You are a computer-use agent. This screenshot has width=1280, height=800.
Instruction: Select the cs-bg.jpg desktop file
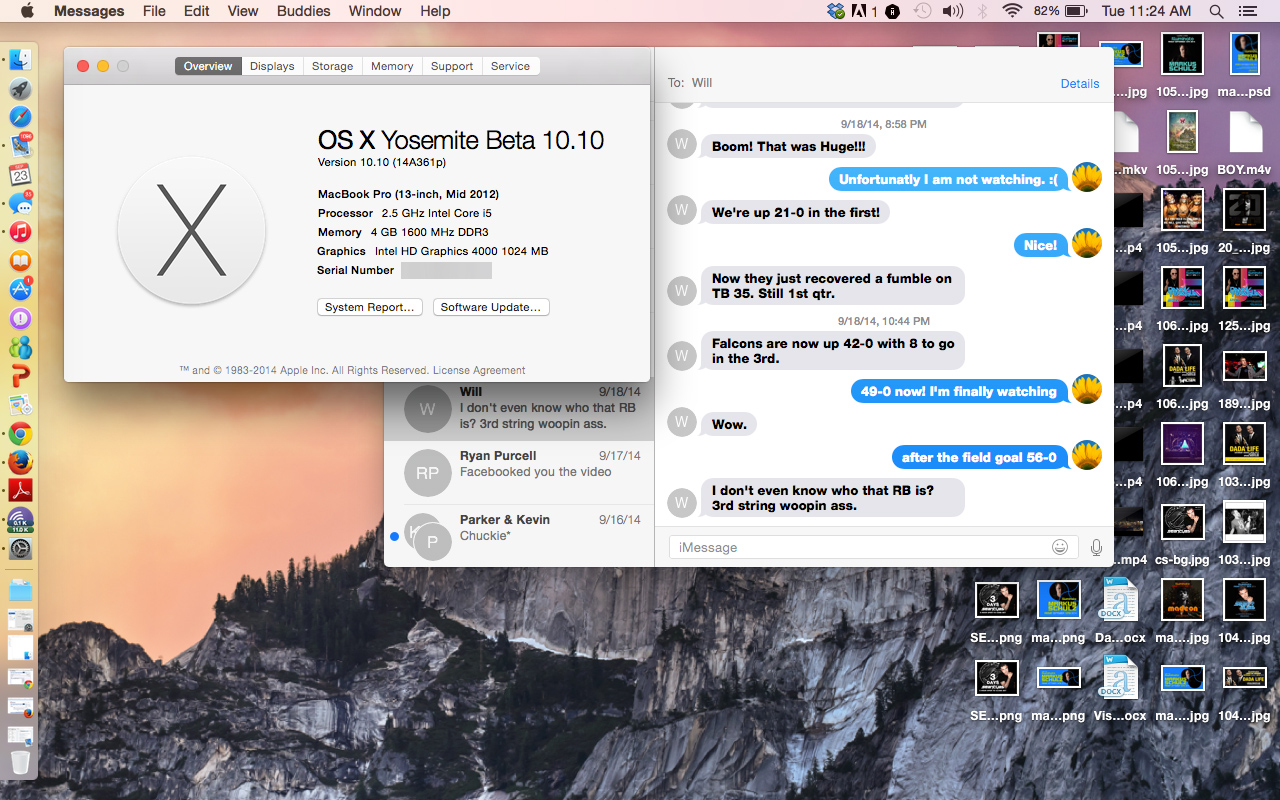(x=1183, y=533)
